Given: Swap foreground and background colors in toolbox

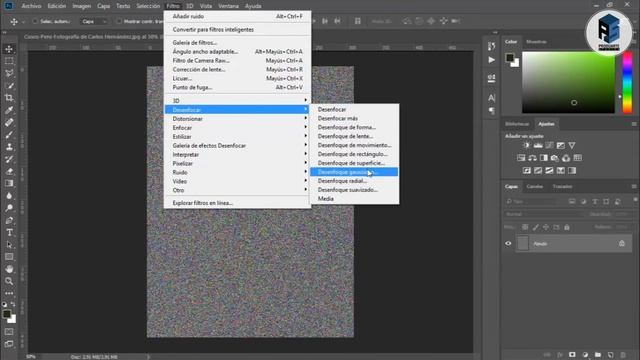Looking at the screenshot, I should (x=13, y=304).
